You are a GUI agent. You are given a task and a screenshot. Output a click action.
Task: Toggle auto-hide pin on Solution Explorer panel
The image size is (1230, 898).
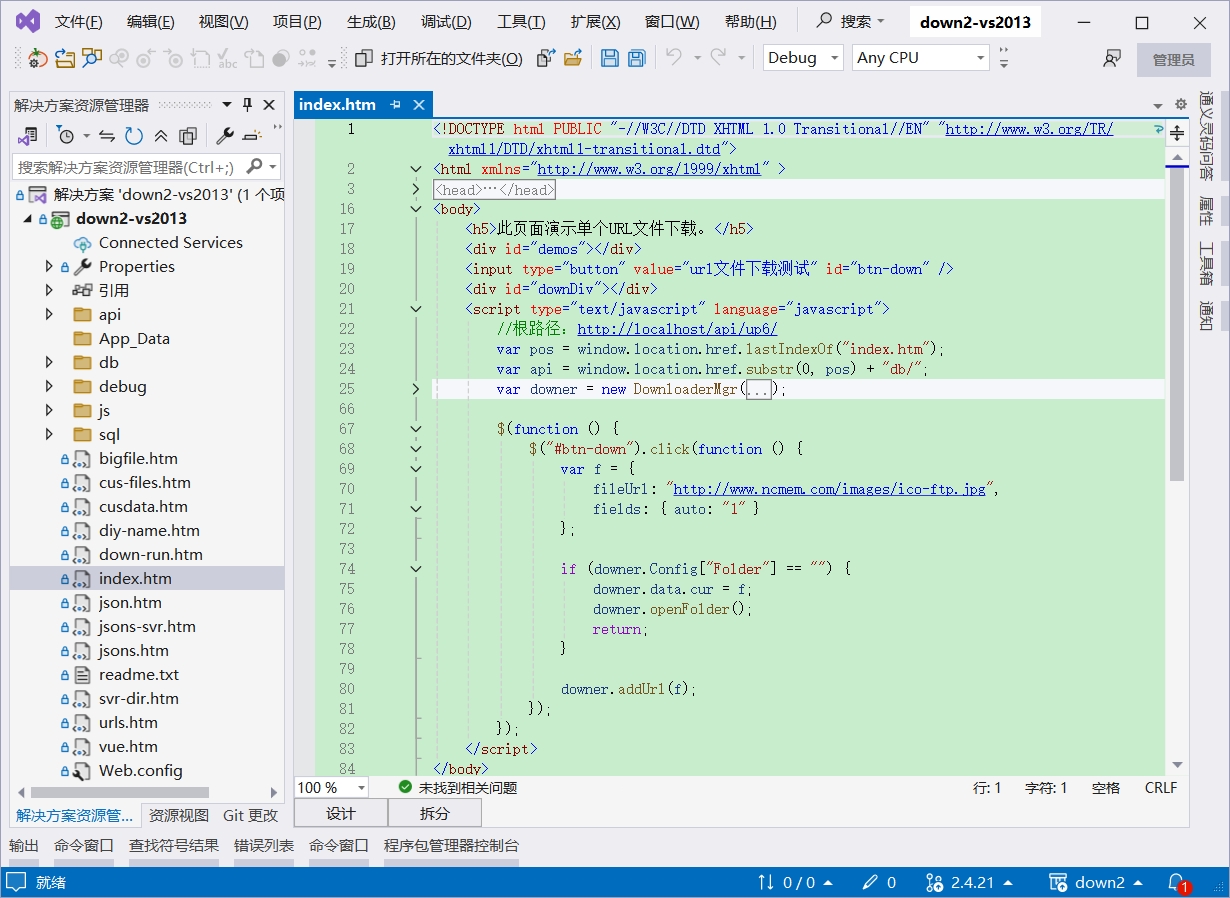[247, 105]
